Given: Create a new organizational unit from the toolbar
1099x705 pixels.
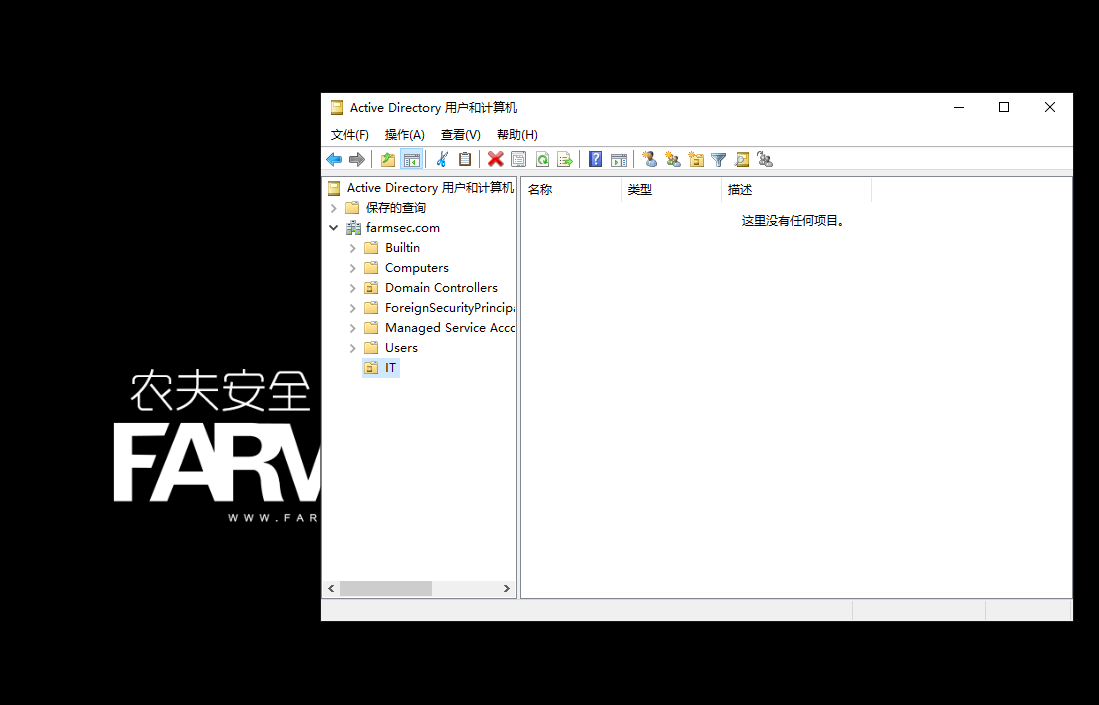Looking at the screenshot, I should click(695, 159).
